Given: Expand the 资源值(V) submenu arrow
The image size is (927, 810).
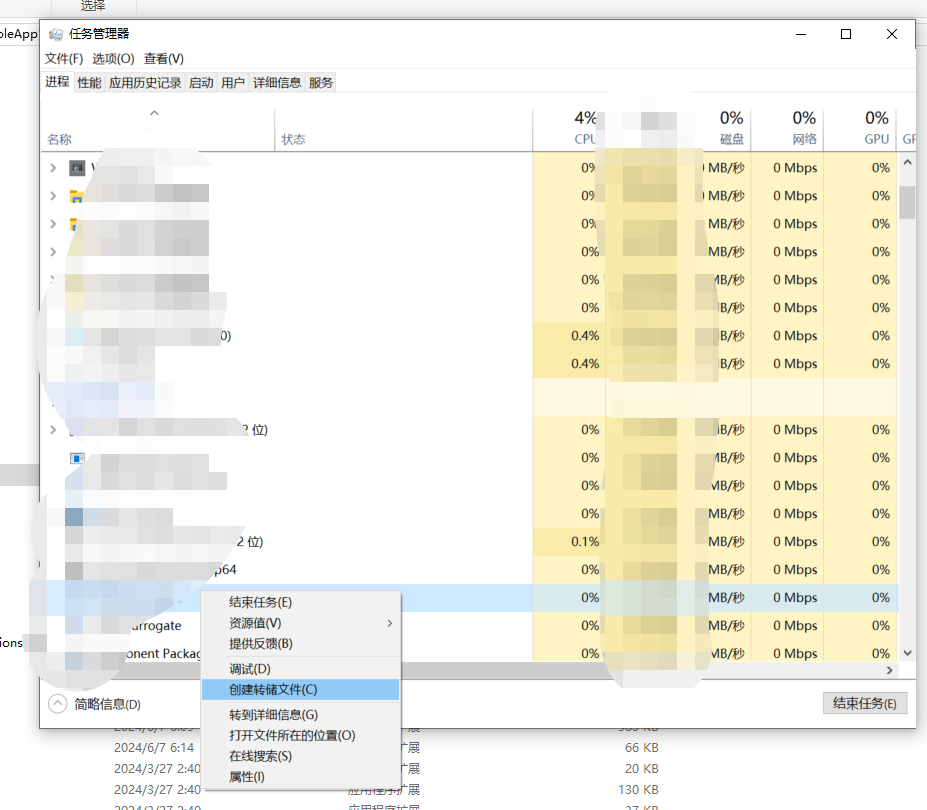Looking at the screenshot, I should point(390,623).
